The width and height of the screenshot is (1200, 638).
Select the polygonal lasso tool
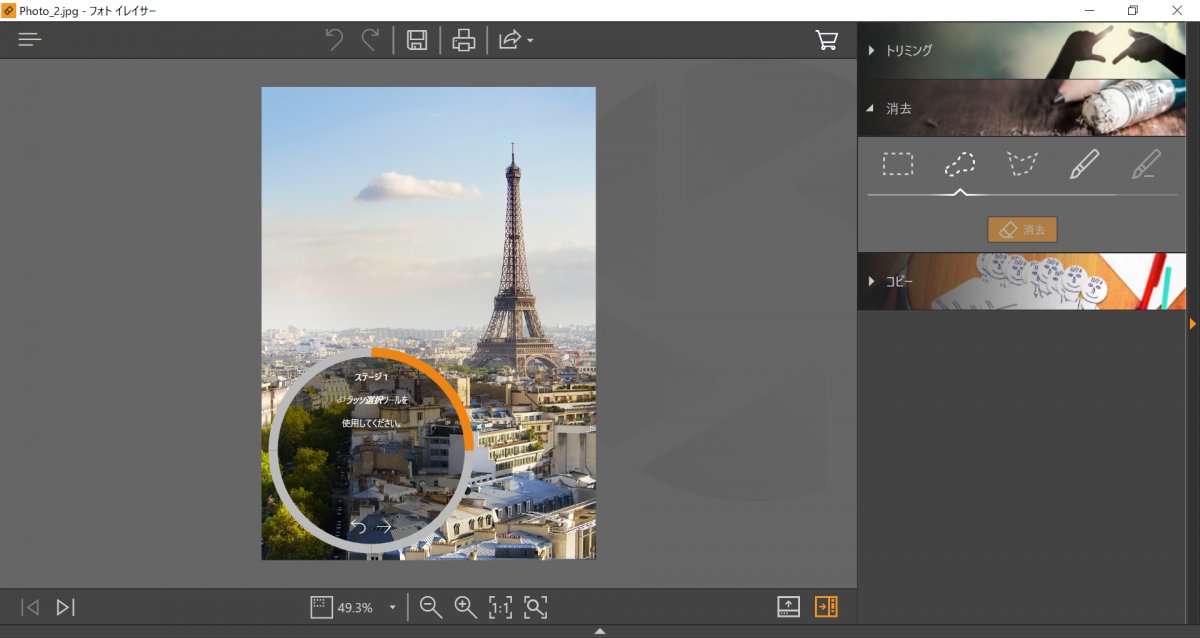[1022, 164]
